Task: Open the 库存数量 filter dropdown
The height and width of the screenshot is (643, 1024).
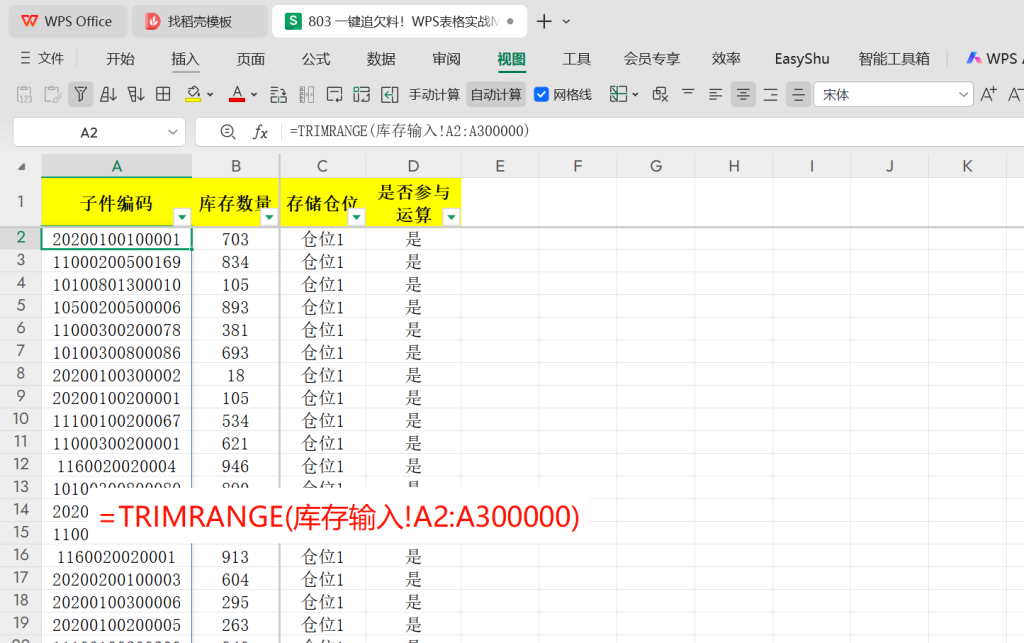Action: [x=269, y=217]
